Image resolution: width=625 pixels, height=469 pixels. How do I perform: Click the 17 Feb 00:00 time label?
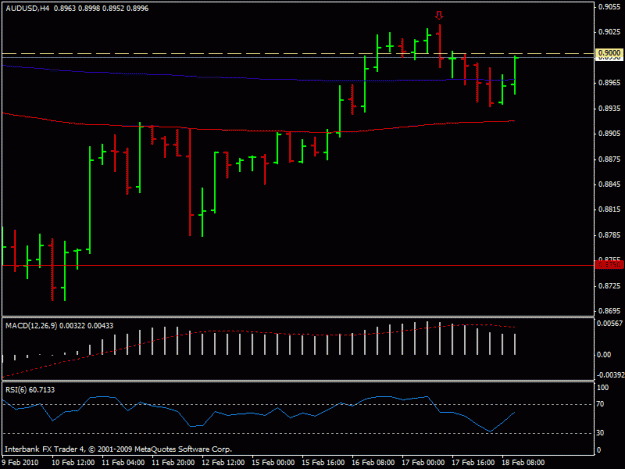pyautogui.click(x=423, y=463)
